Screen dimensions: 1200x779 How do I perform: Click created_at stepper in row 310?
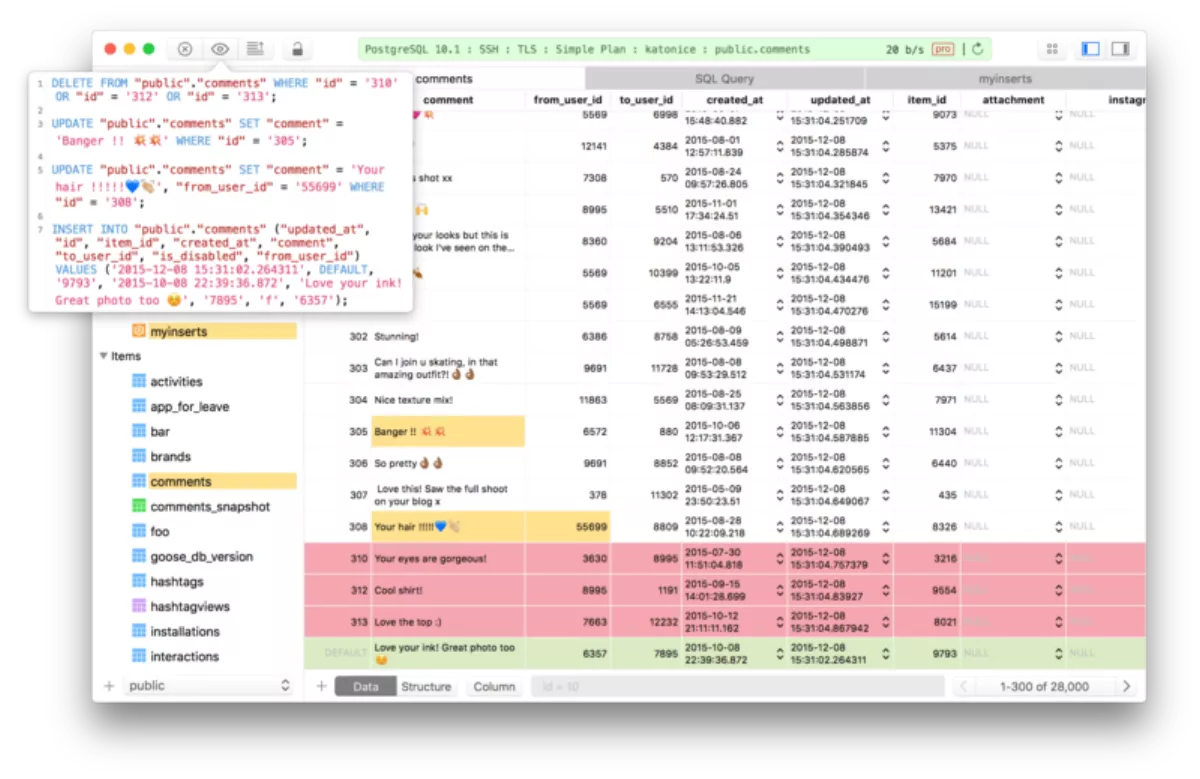click(779, 559)
